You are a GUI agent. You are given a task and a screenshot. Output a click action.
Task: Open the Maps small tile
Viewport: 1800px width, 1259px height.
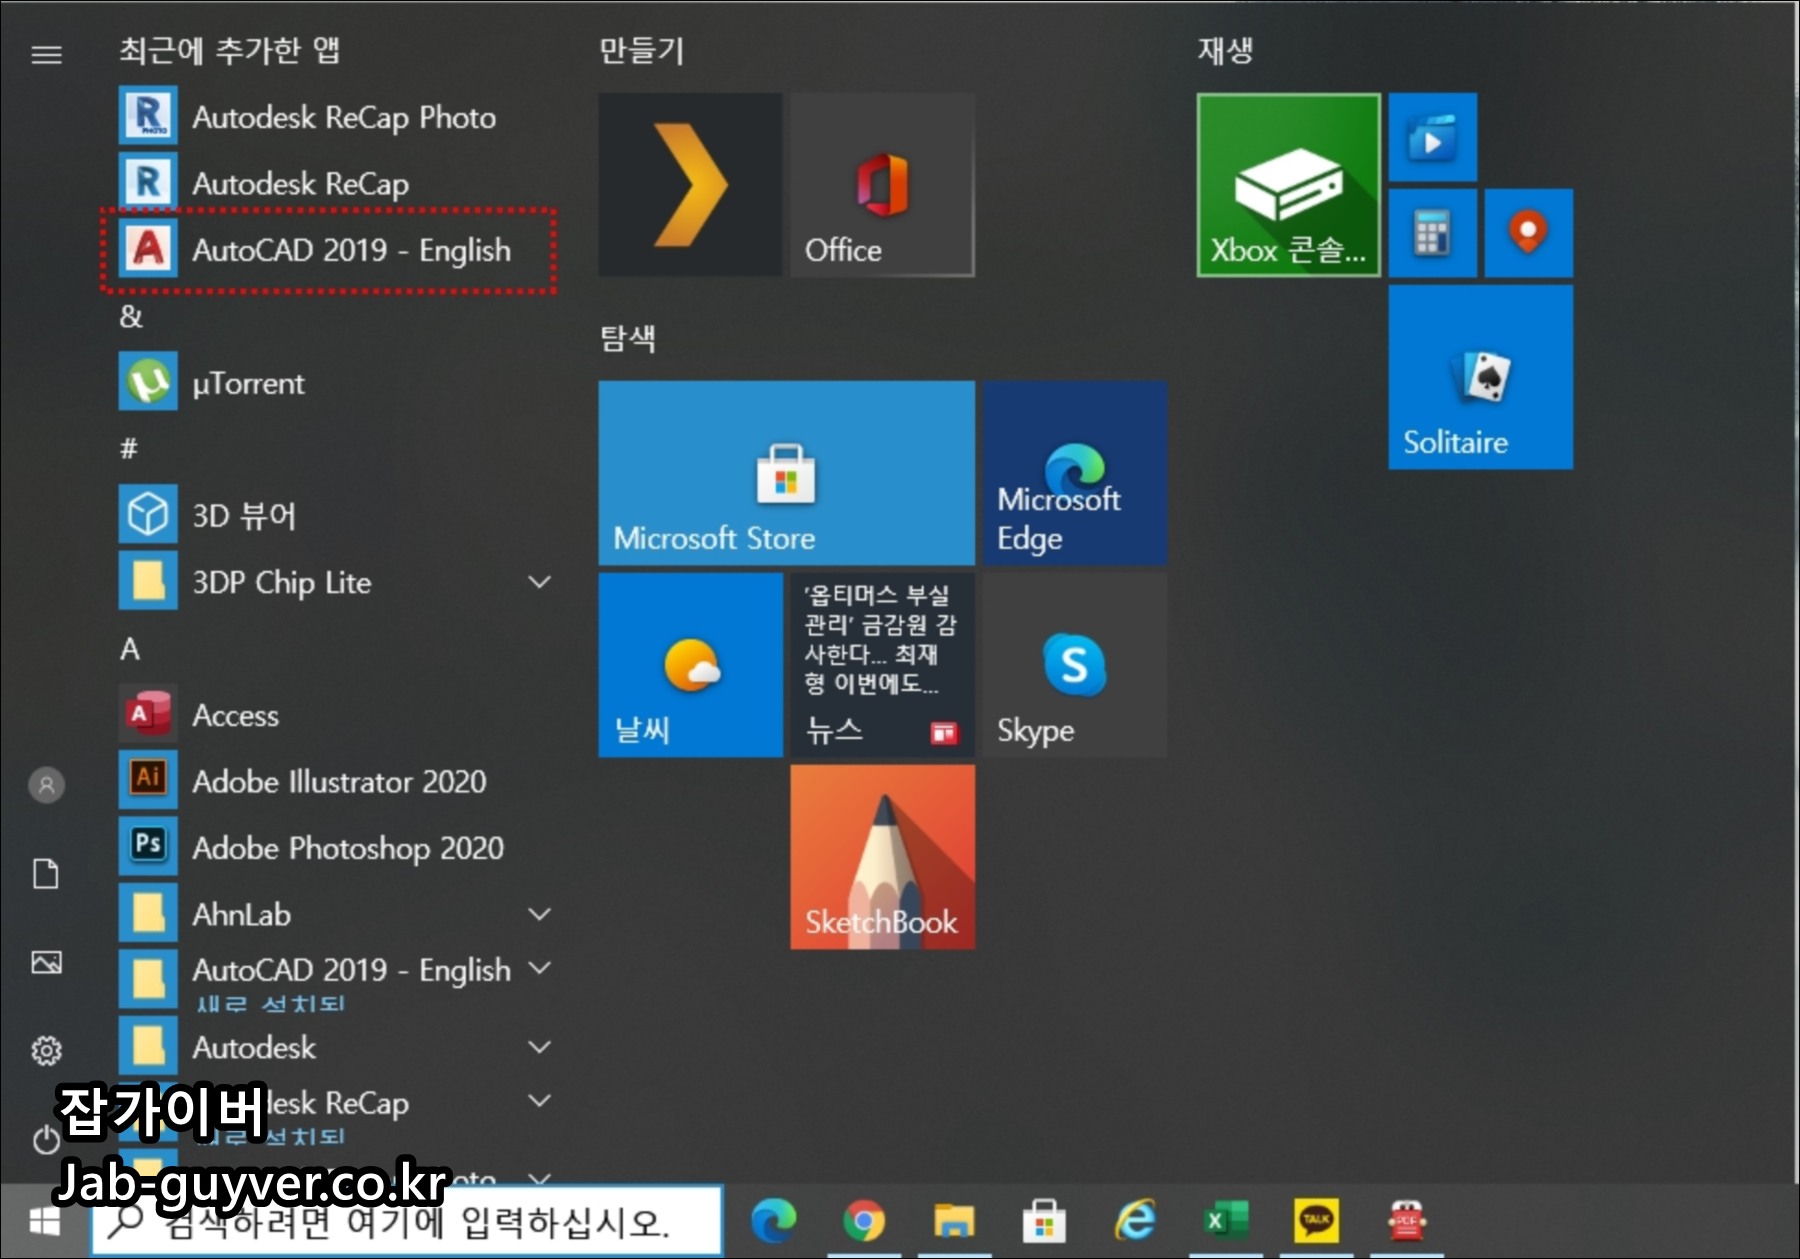pyautogui.click(x=1528, y=233)
